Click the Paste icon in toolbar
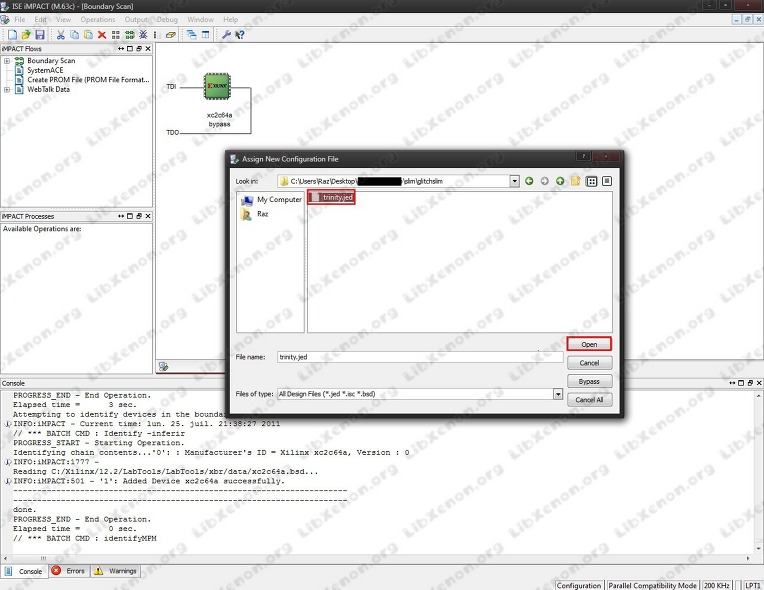764x590 pixels. point(88,35)
